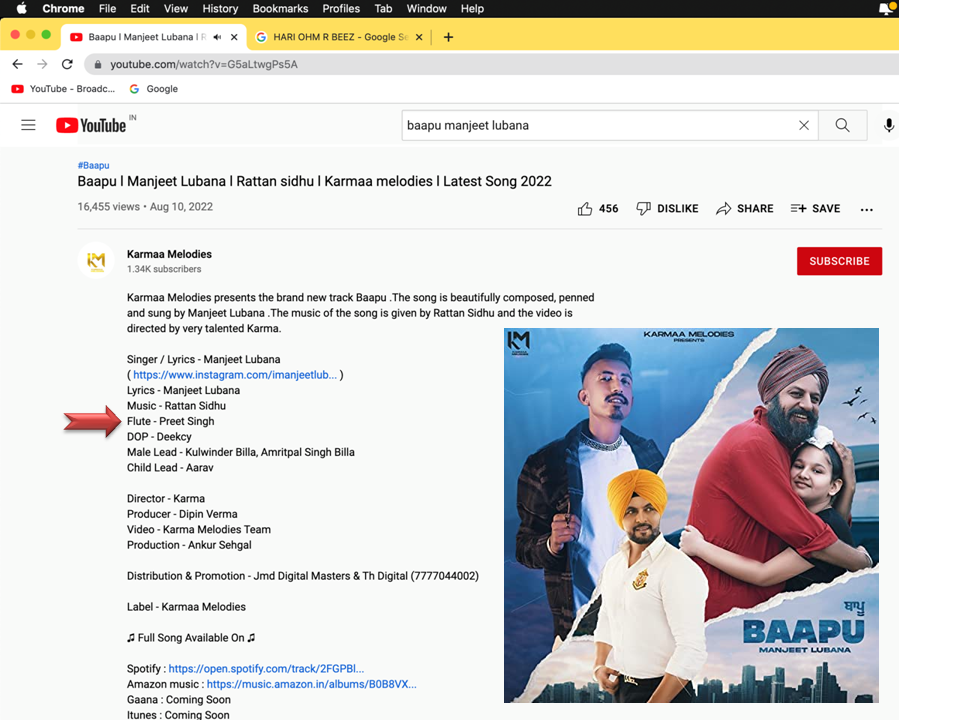
Task: Go back using the browser back arrow
Action: (x=17, y=64)
